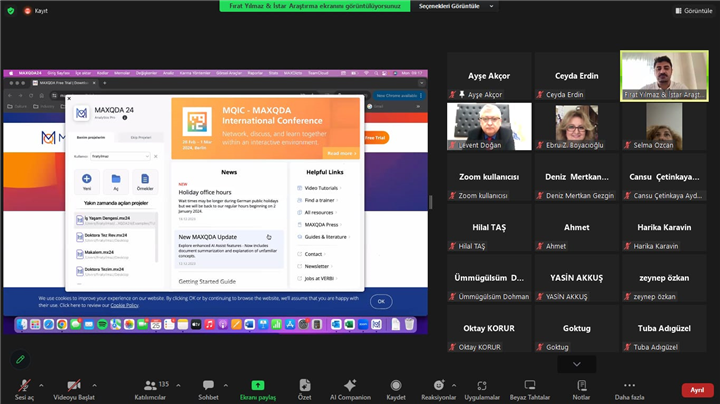Select YASİN AKKUŞ participant tile
The height and width of the screenshot is (404, 720).
coord(576,278)
